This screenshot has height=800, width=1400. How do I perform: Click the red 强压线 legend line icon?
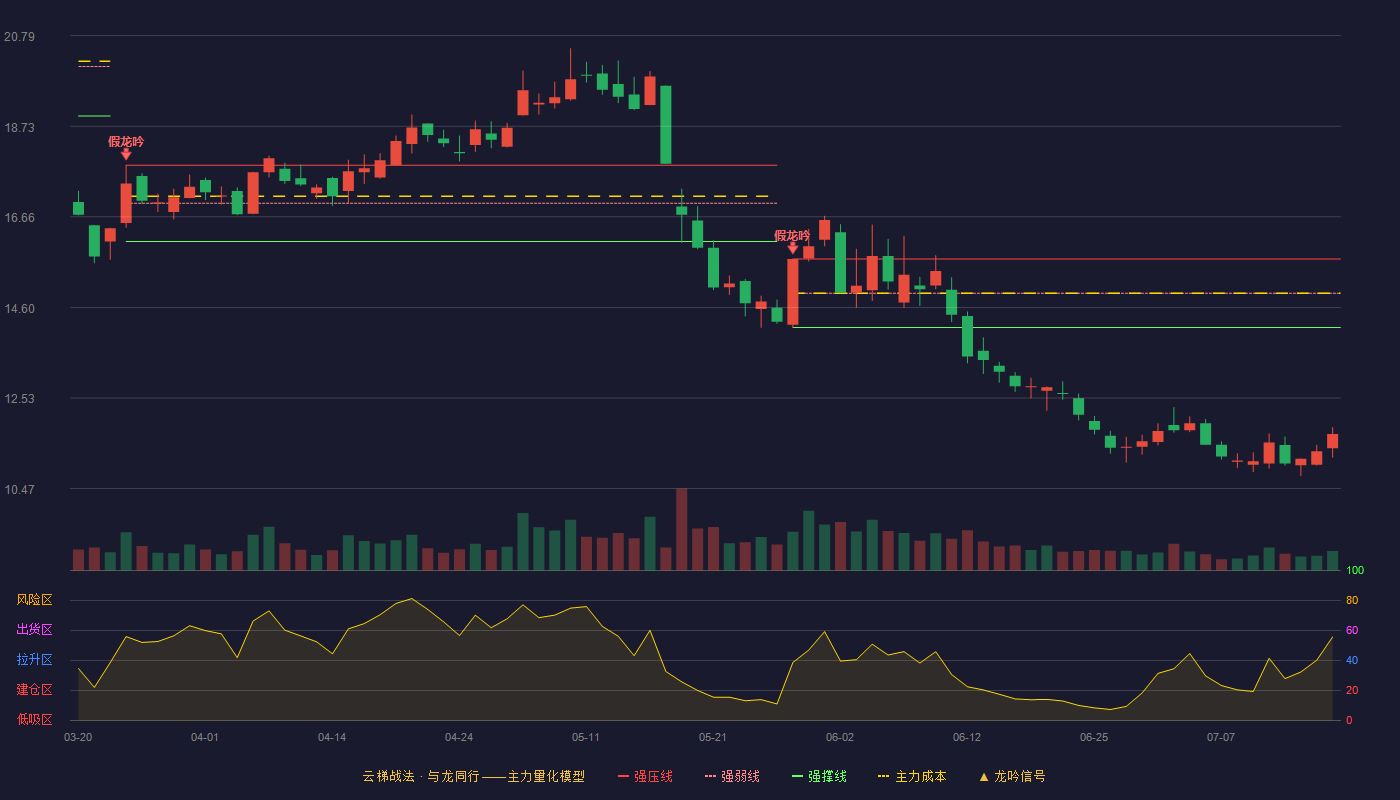[624, 776]
